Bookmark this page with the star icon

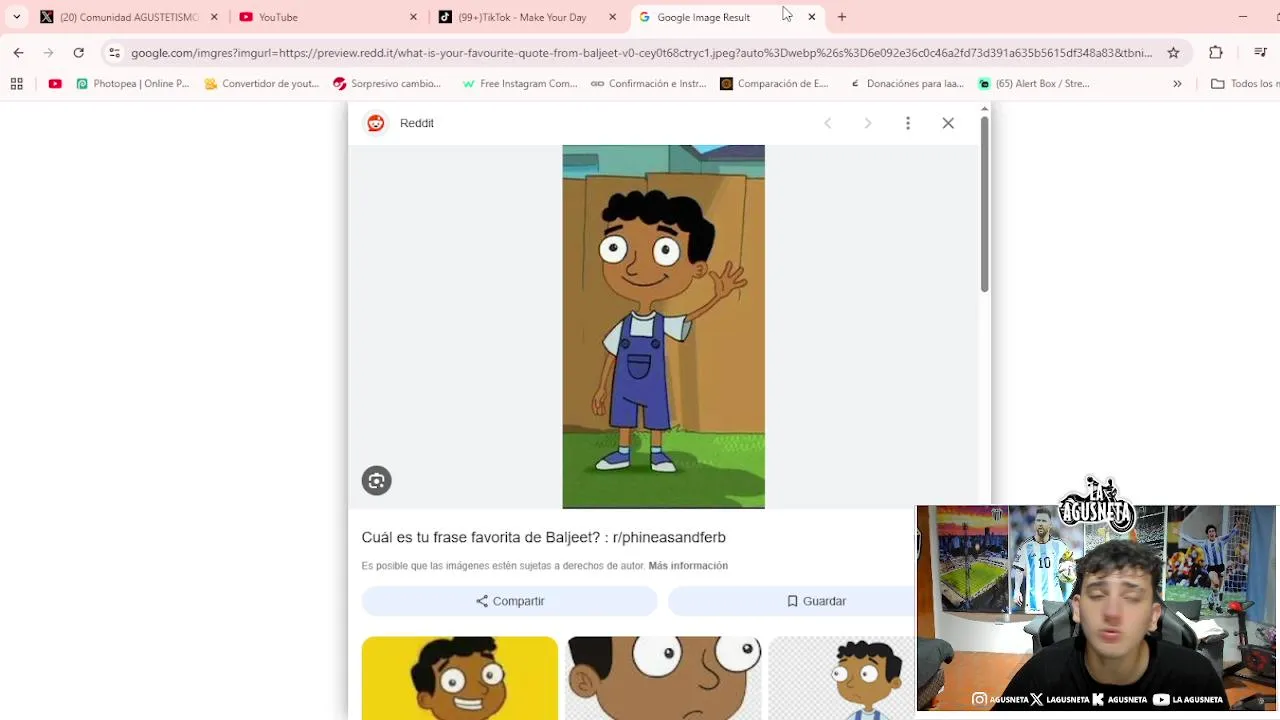pos(1173,53)
